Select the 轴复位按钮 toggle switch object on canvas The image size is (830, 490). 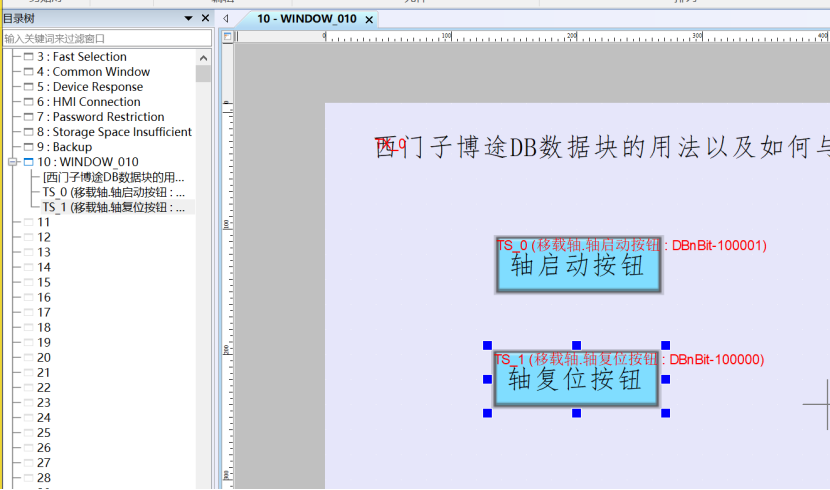(576, 379)
